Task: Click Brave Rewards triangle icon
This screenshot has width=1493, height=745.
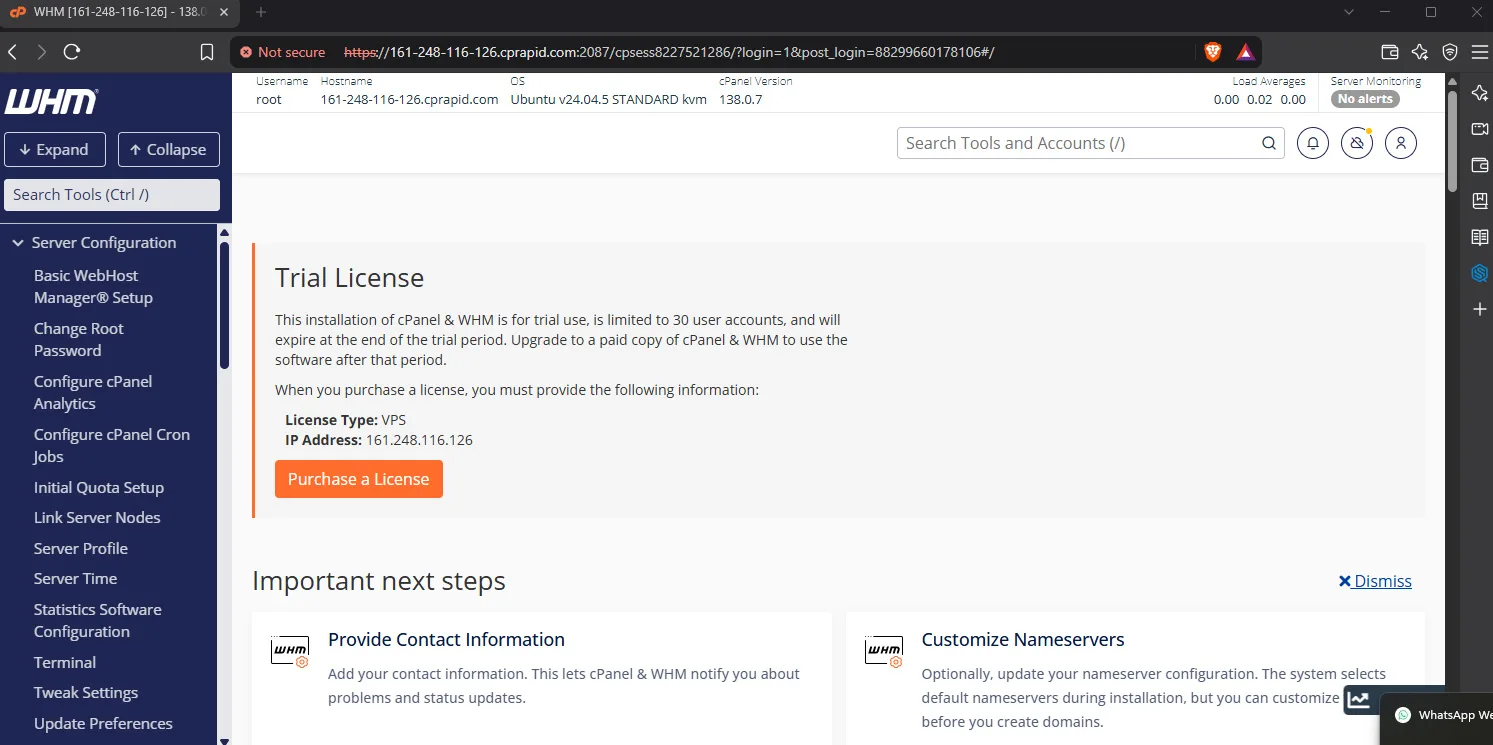Action: click(x=1245, y=52)
